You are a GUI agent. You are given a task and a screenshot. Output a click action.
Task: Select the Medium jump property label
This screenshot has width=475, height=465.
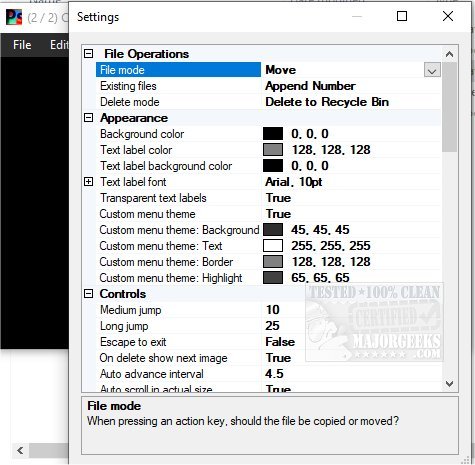click(131, 310)
